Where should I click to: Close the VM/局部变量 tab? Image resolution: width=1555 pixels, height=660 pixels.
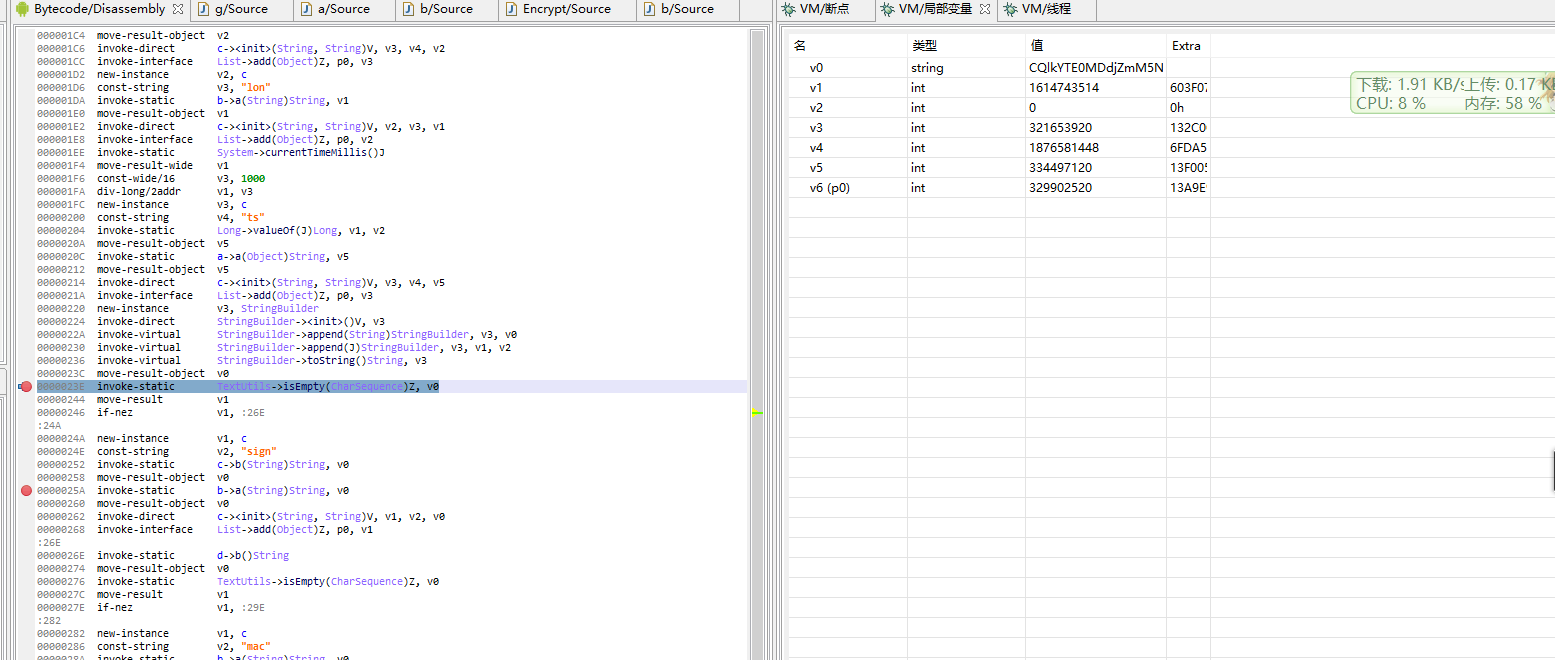click(985, 9)
